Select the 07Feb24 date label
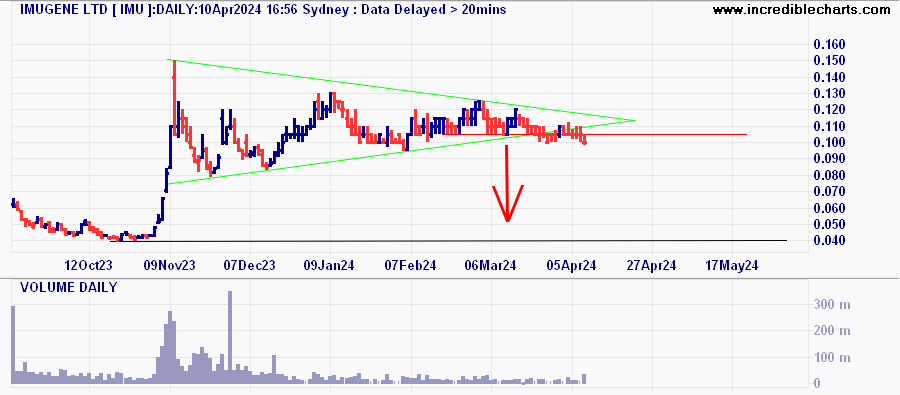 [x=410, y=266]
